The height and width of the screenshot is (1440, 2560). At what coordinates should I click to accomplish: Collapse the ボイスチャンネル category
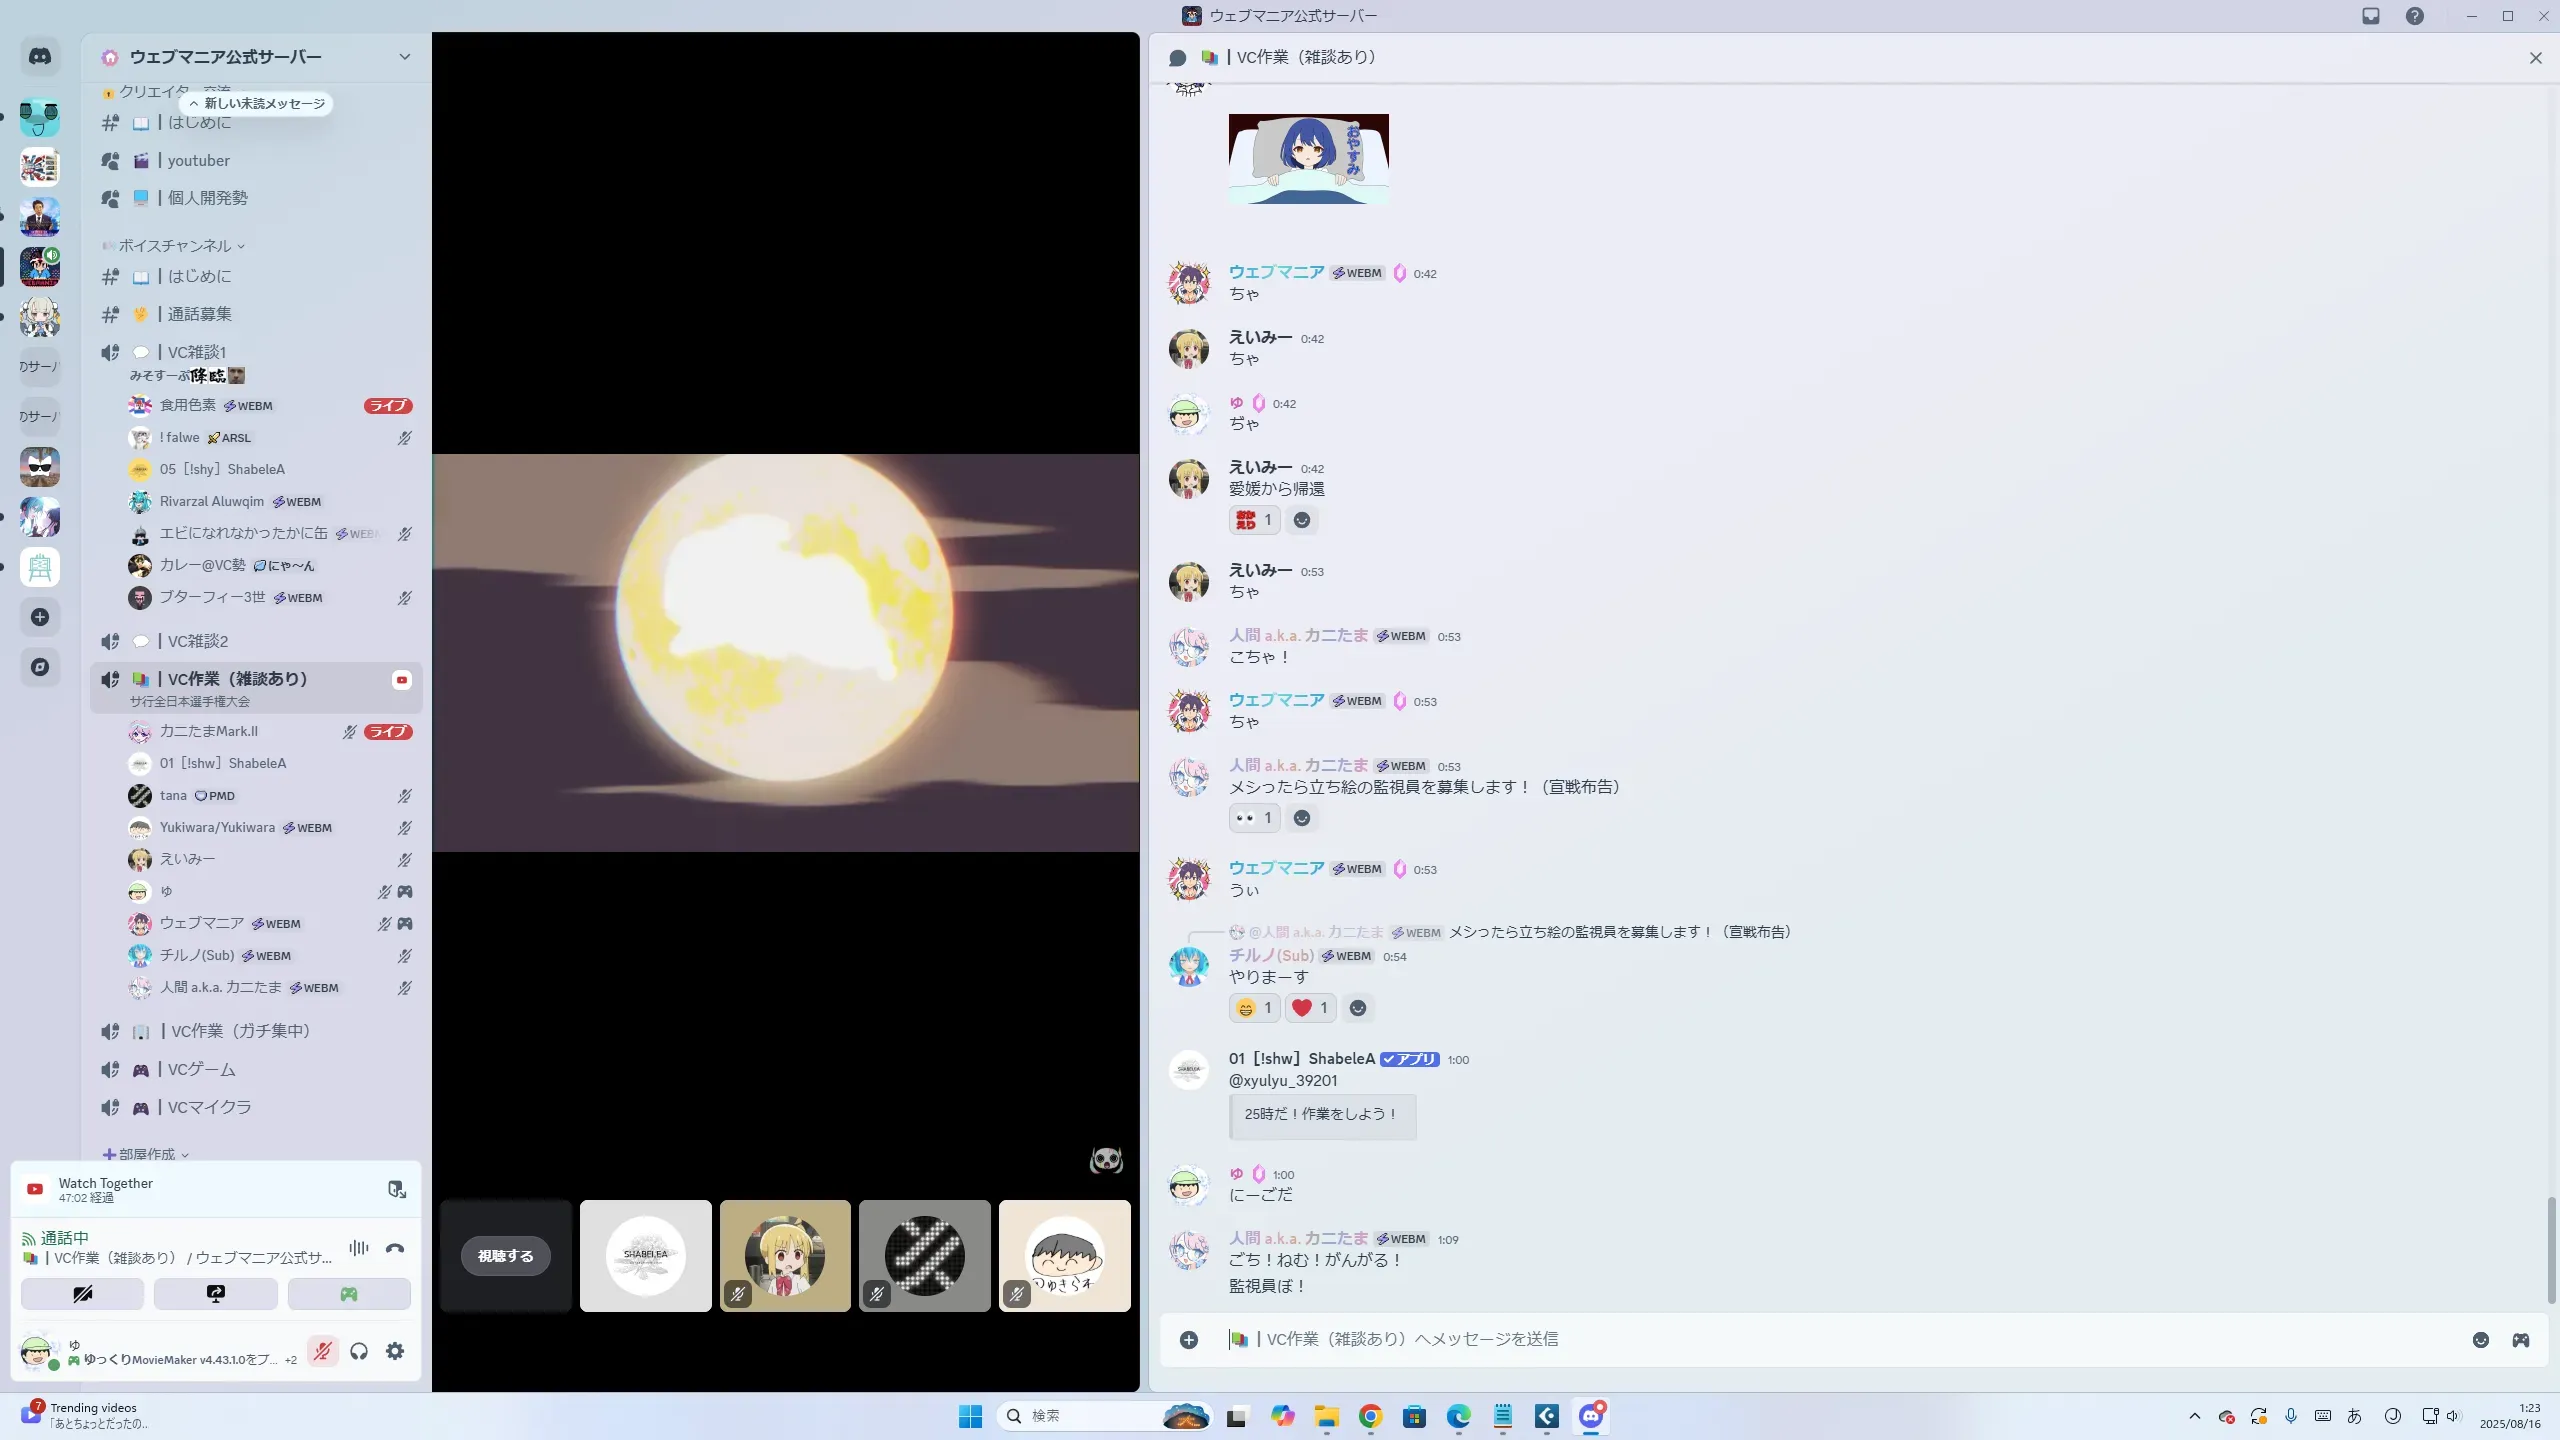coord(175,246)
